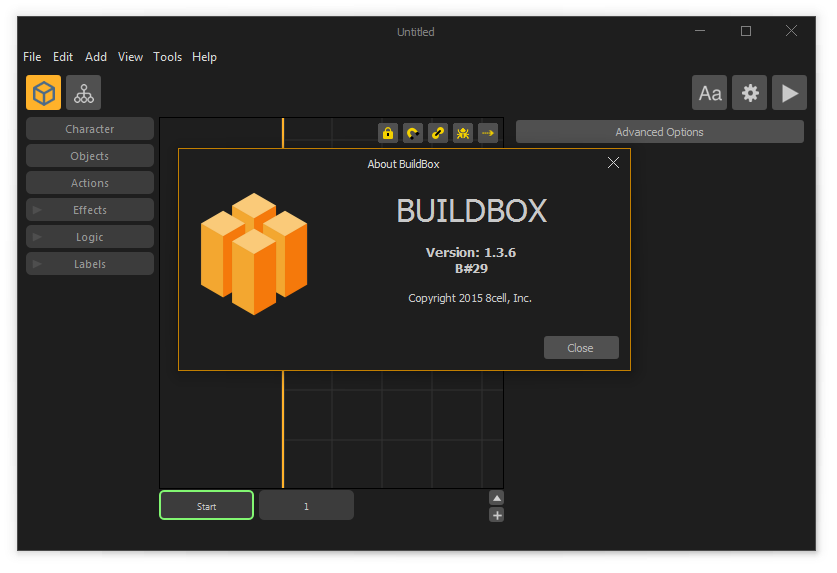Click the Close button in About dialog
The image size is (837, 573).
coord(581,348)
